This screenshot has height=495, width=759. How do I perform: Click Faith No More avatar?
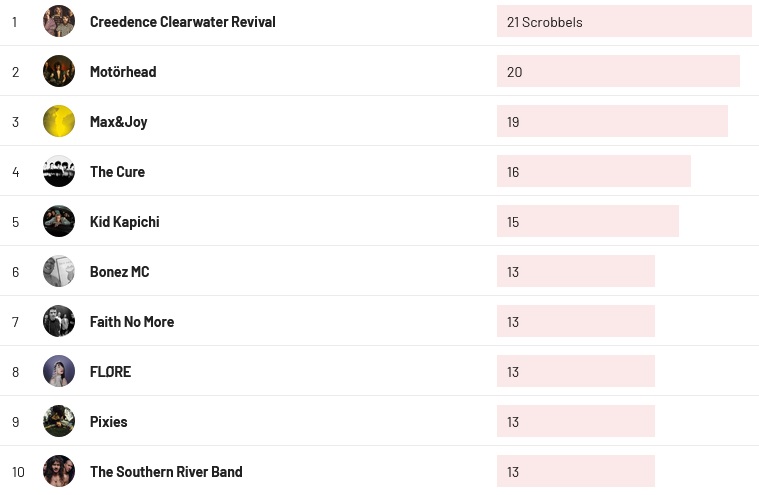(59, 321)
